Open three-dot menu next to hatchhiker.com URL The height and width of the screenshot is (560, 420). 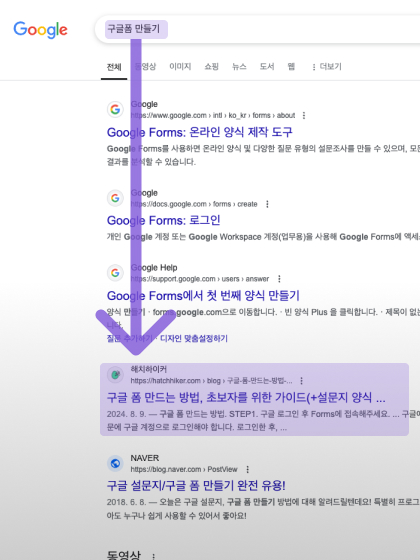[301, 381]
